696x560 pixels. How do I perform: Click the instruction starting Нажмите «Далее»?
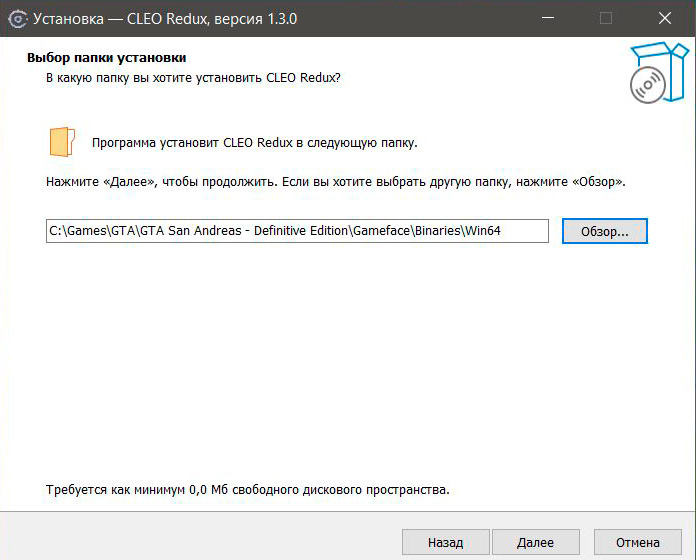336,181
